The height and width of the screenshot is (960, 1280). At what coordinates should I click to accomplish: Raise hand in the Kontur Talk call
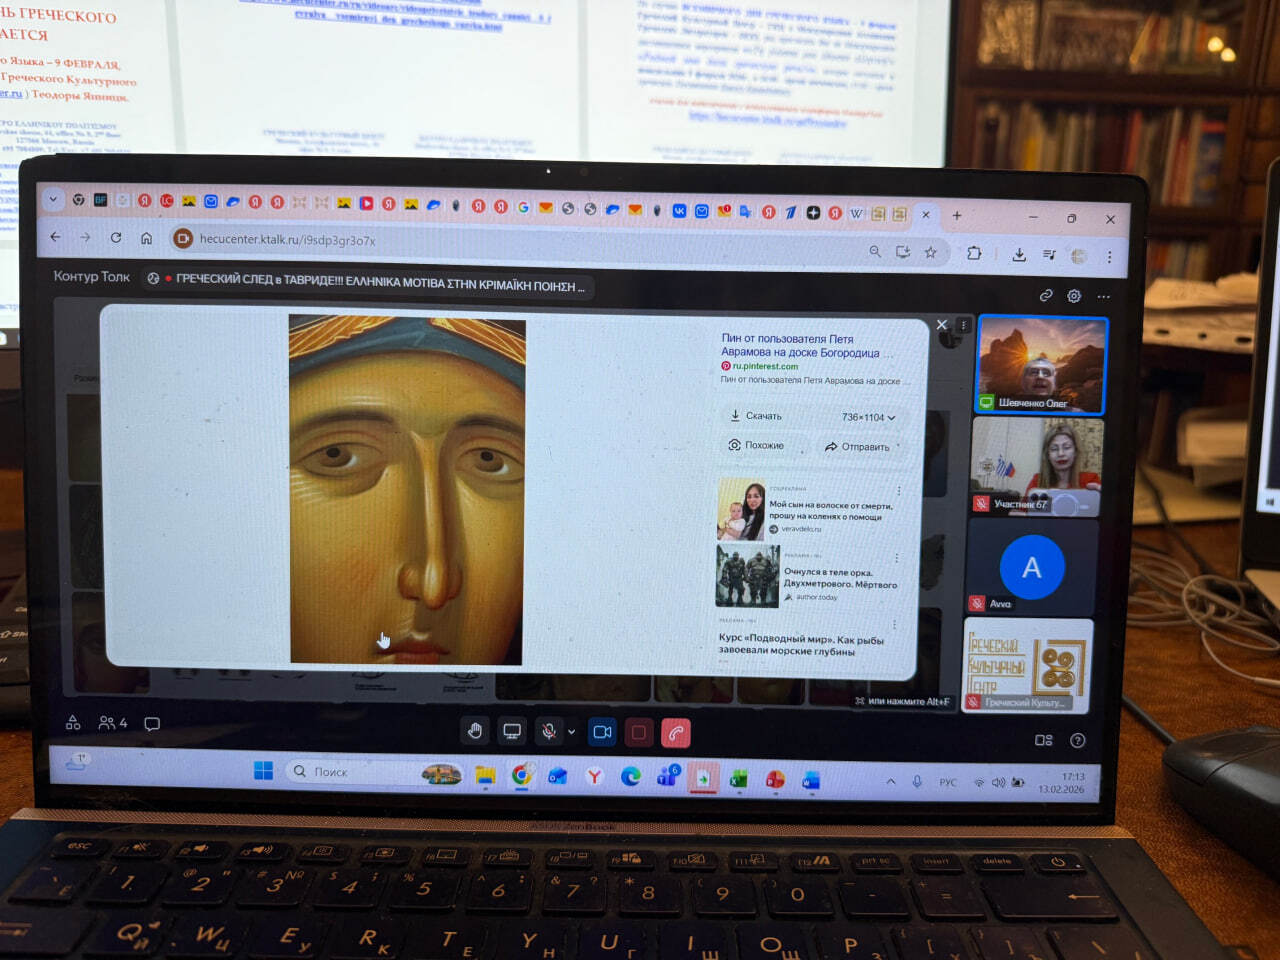tap(475, 731)
